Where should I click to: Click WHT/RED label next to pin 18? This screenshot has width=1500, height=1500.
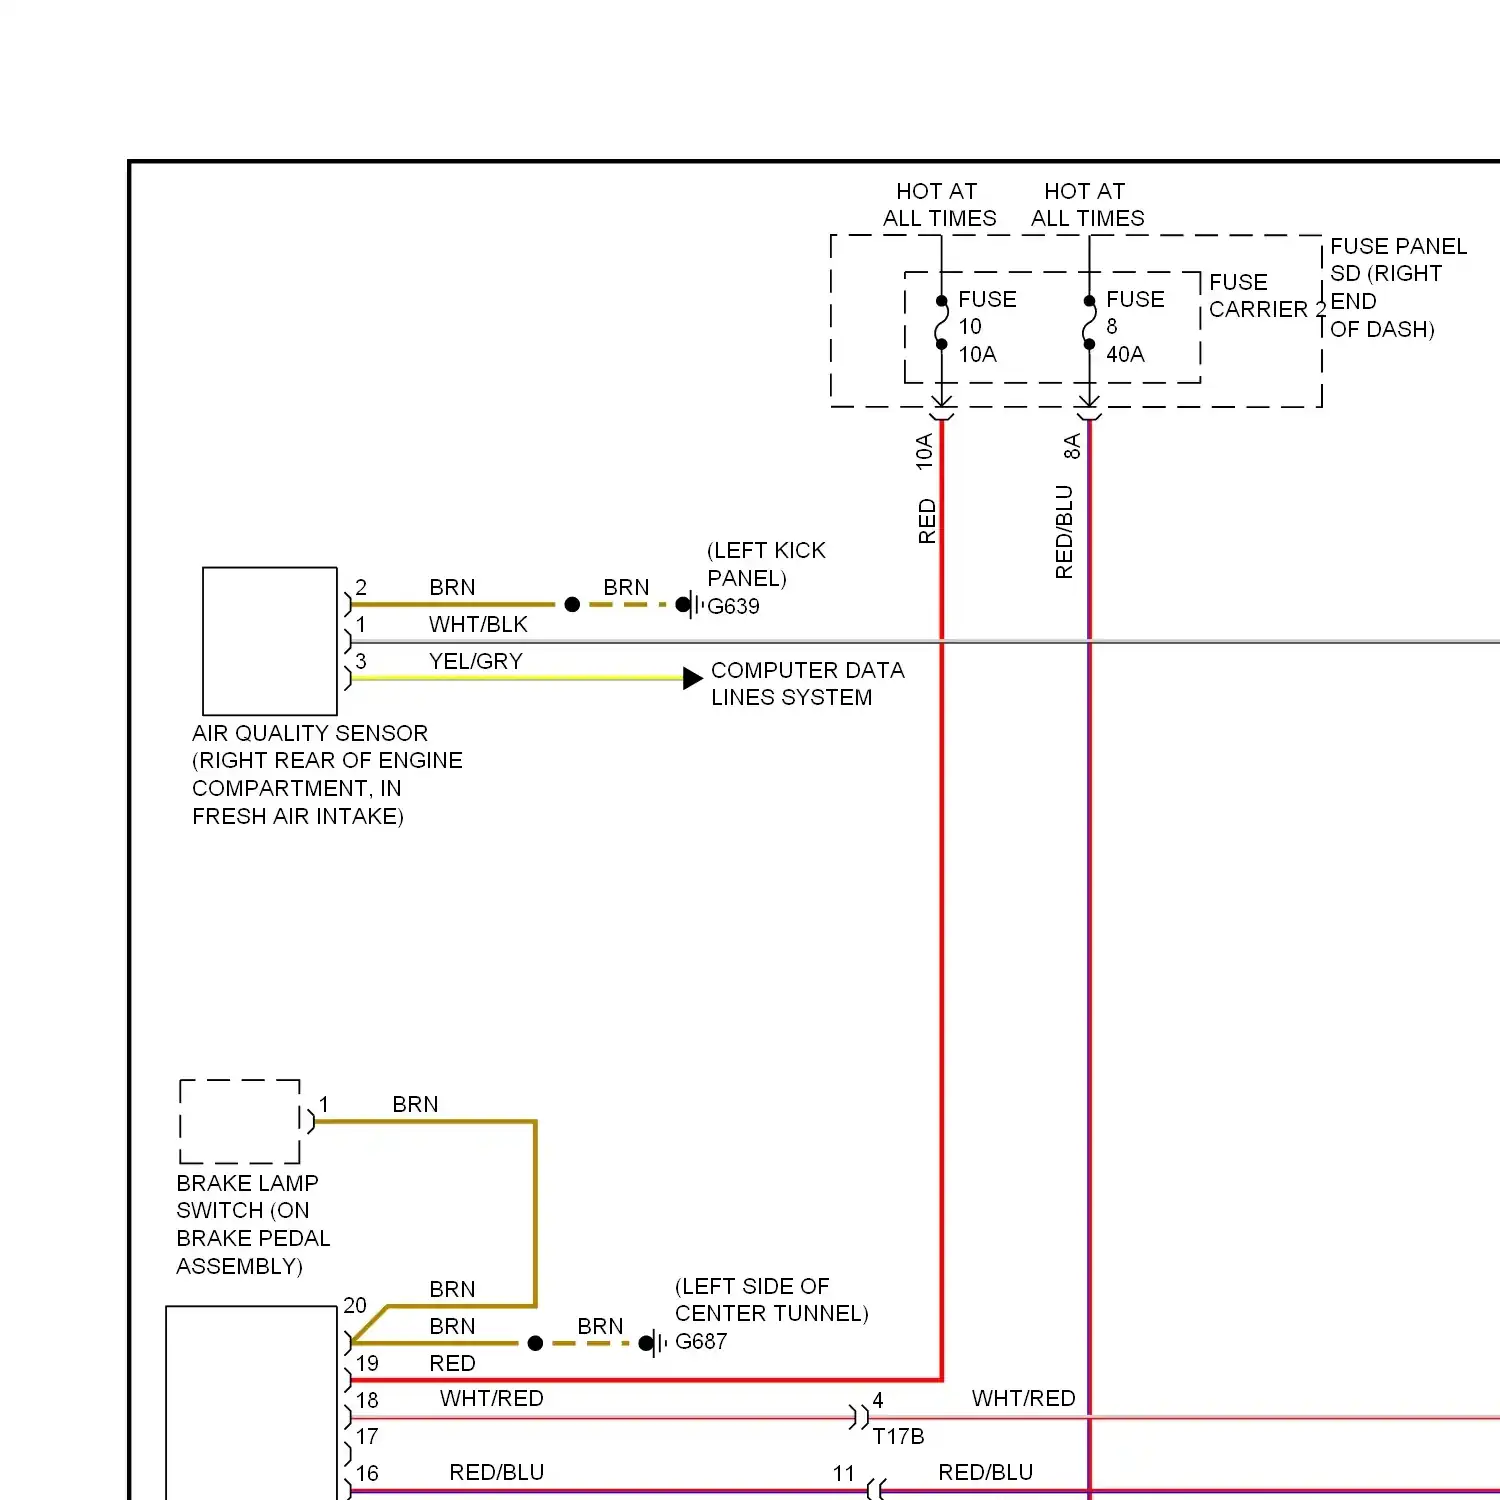click(x=492, y=1398)
